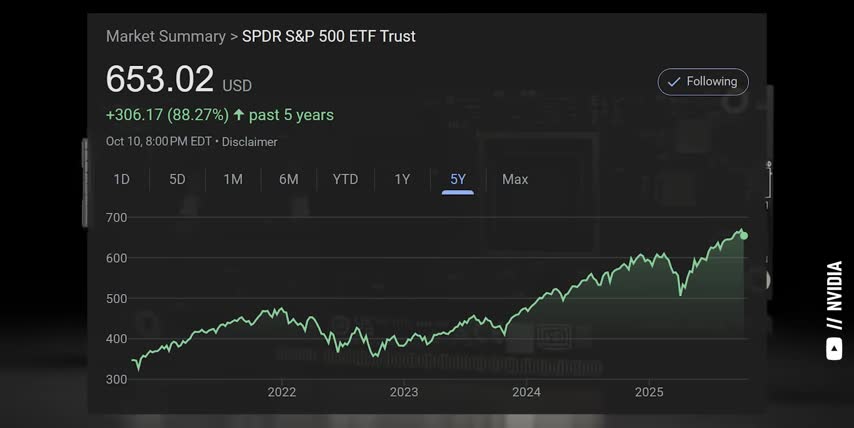The height and width of the screenshot is (428, 854).
Task: Click the green up arrow near past 5 years
Action: [x=239, y=115]
